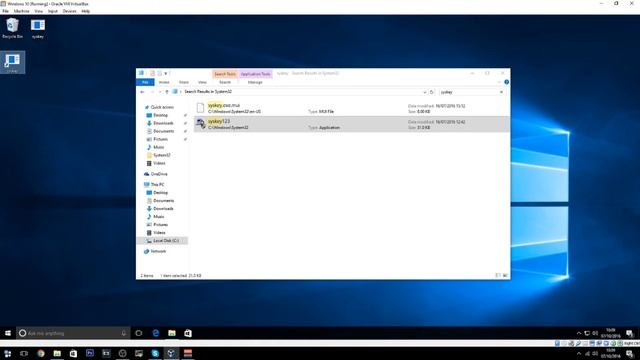
Task: Open Documents under Quick access
Action: (x=163, y=131)
